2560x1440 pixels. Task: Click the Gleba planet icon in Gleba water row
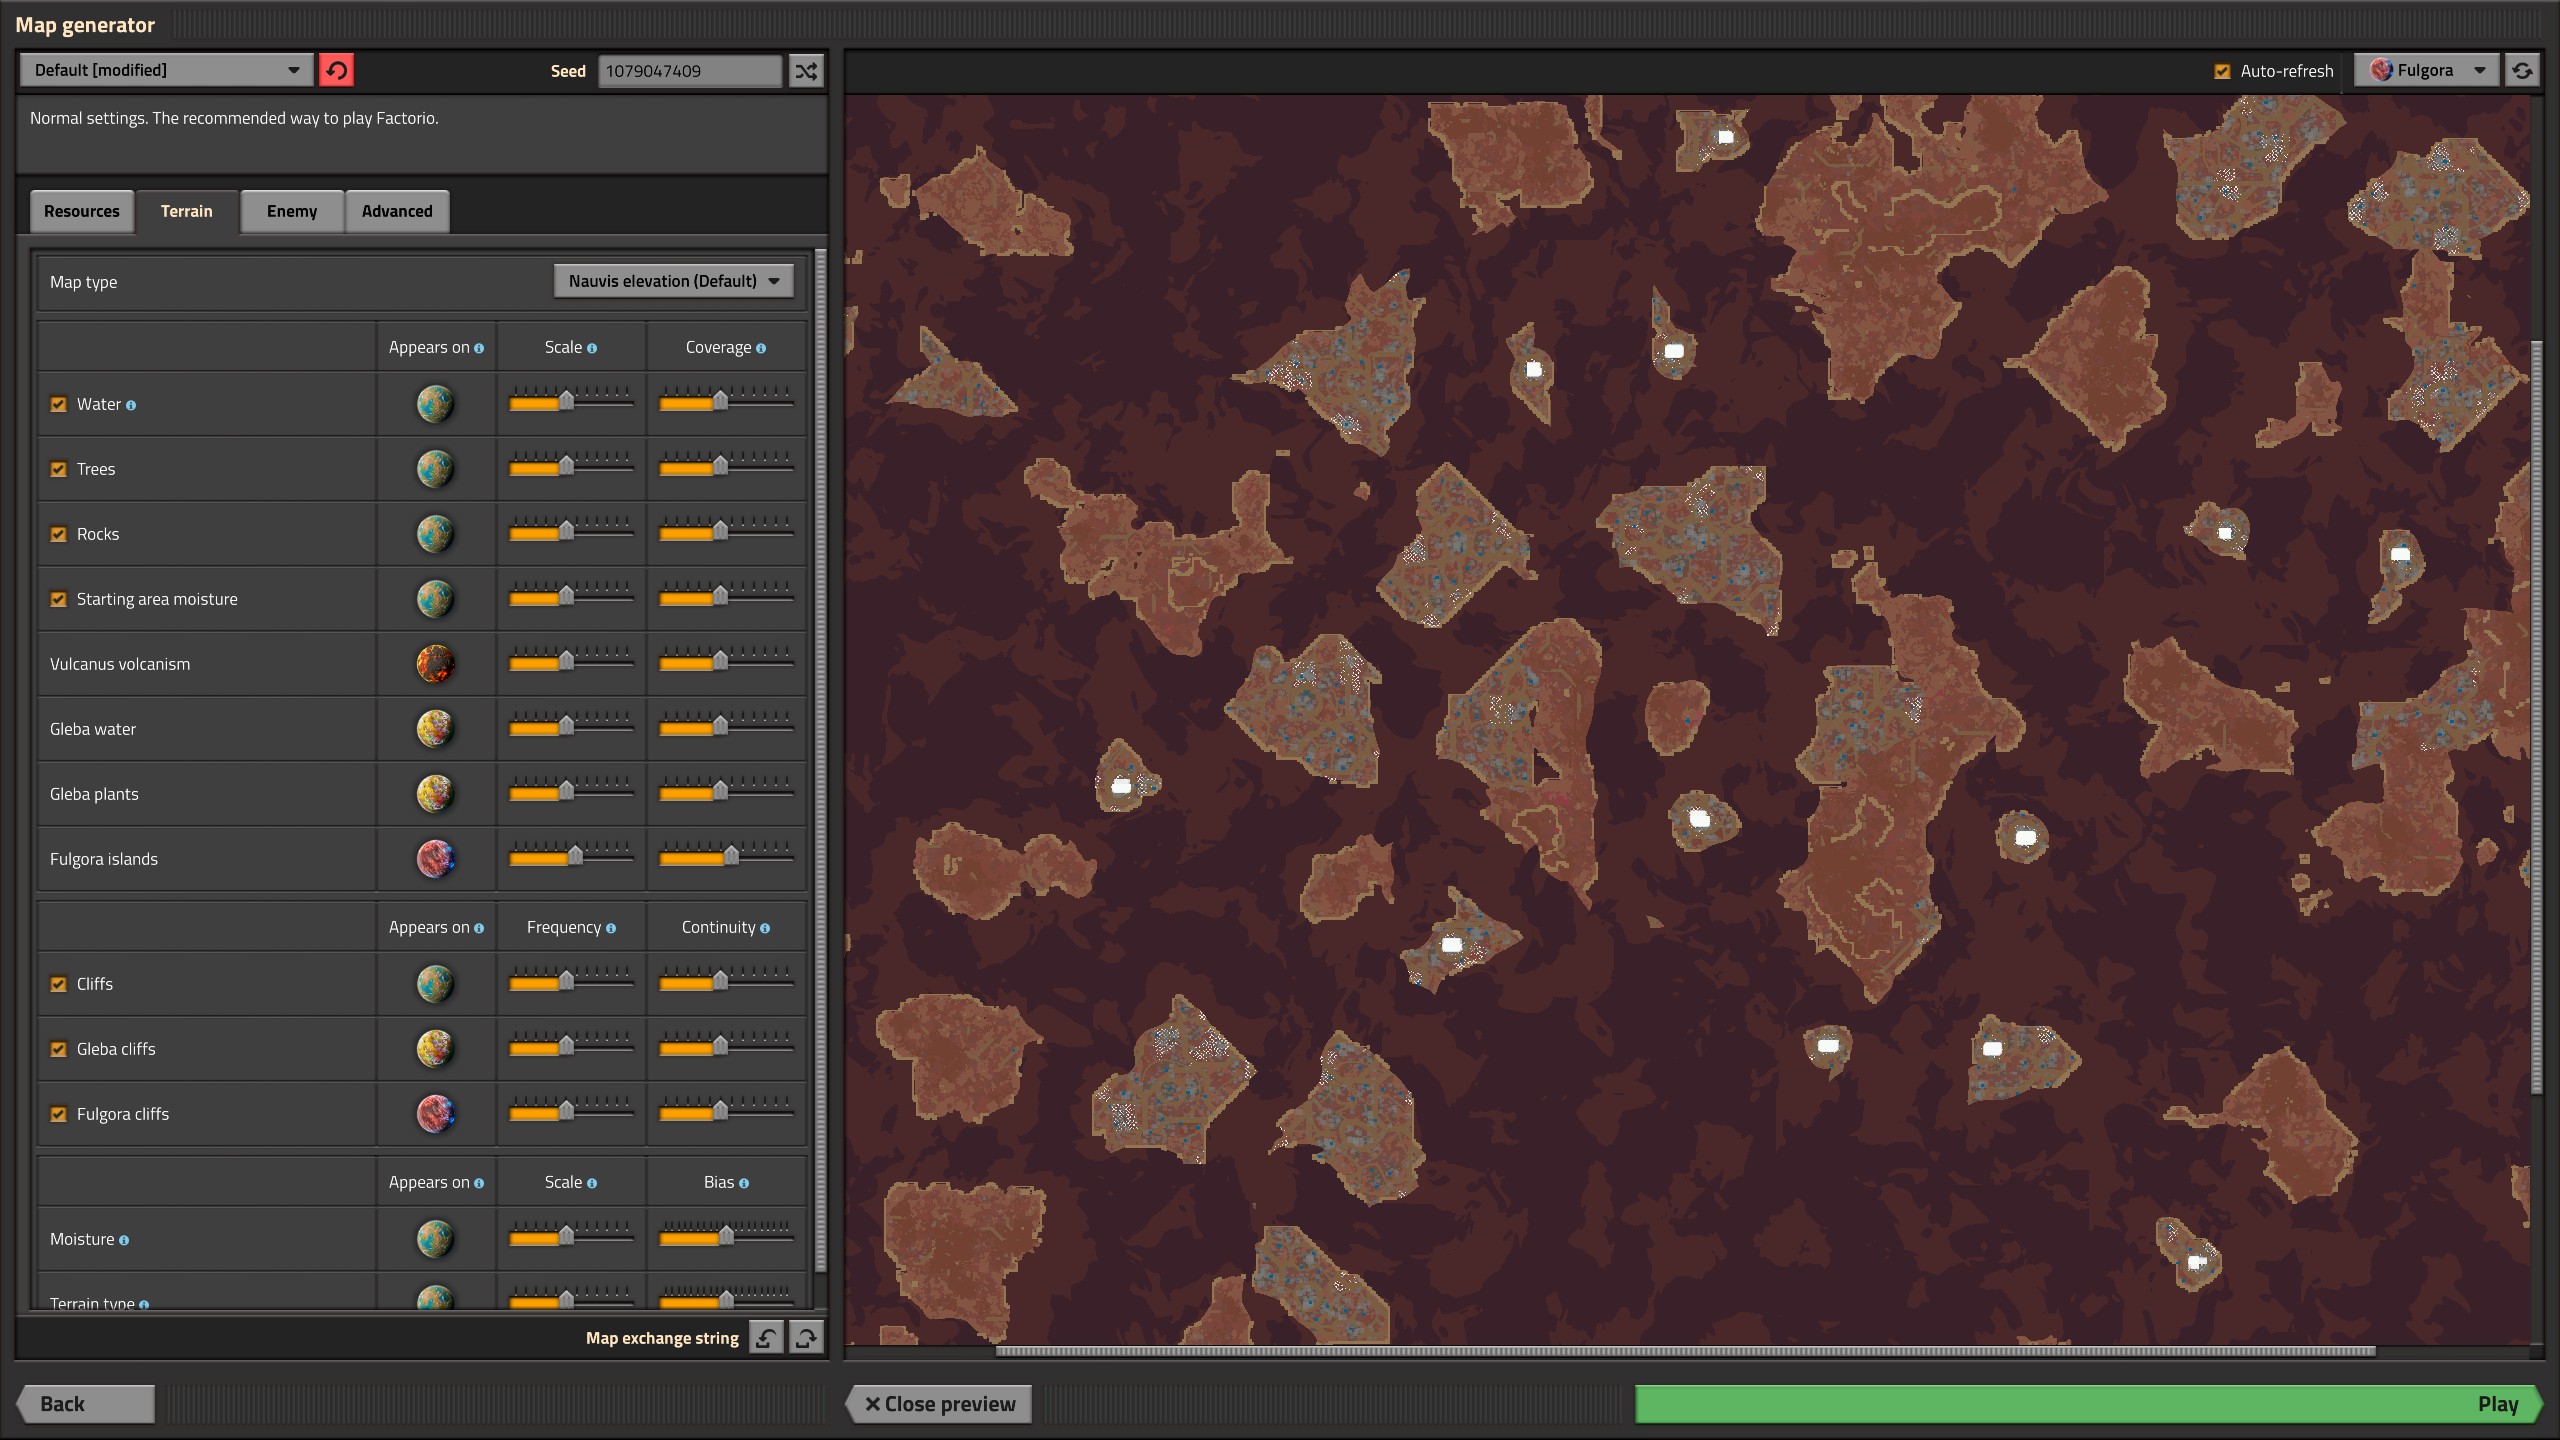(x=435, y=729)
